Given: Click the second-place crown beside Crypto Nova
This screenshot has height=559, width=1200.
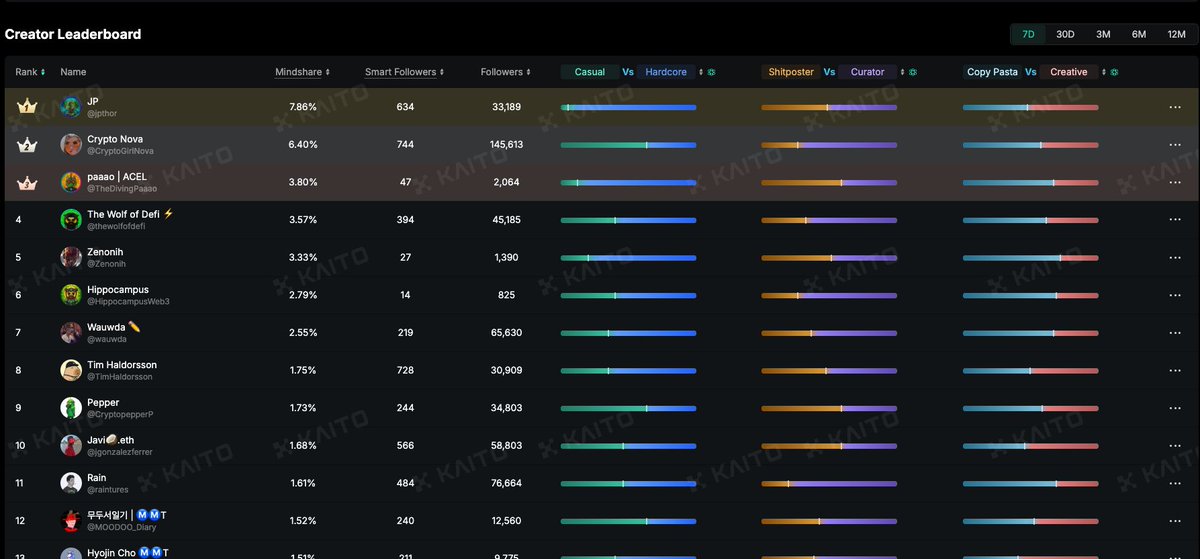Looking at the screenshot, I should pyautogui.click(x=27, y=144).
